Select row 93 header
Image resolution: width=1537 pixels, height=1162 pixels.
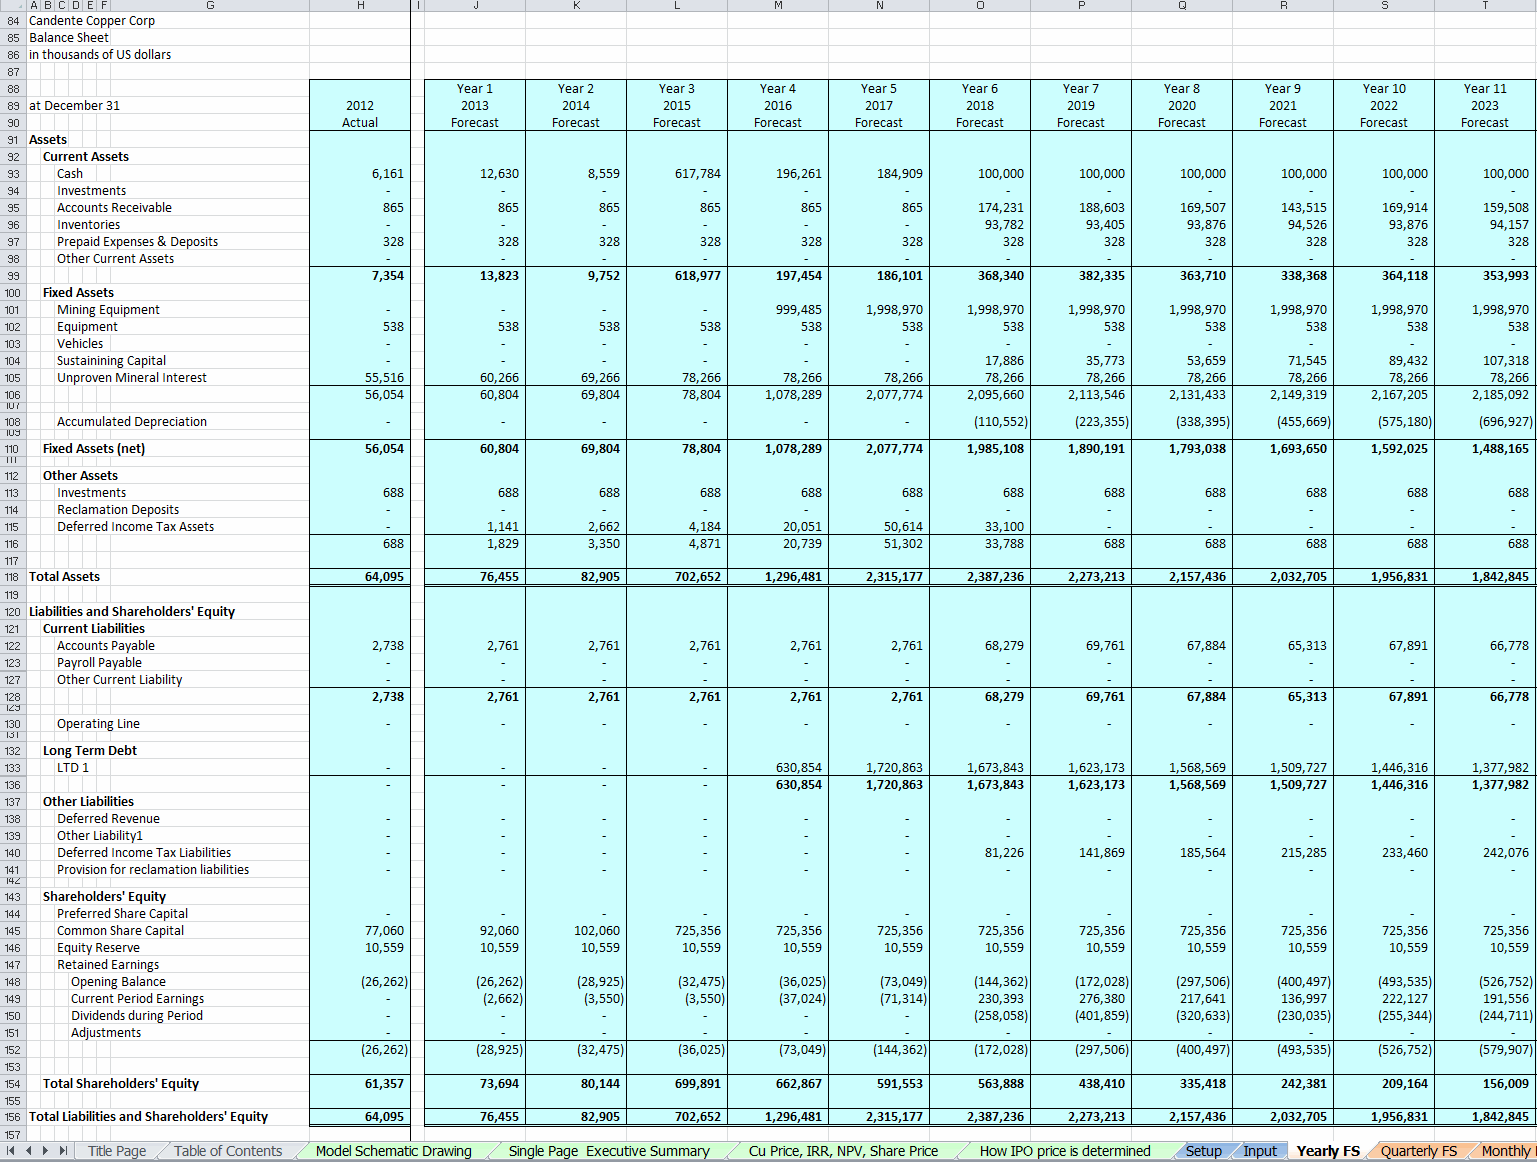pyautogui.click(x=12, y=174)
